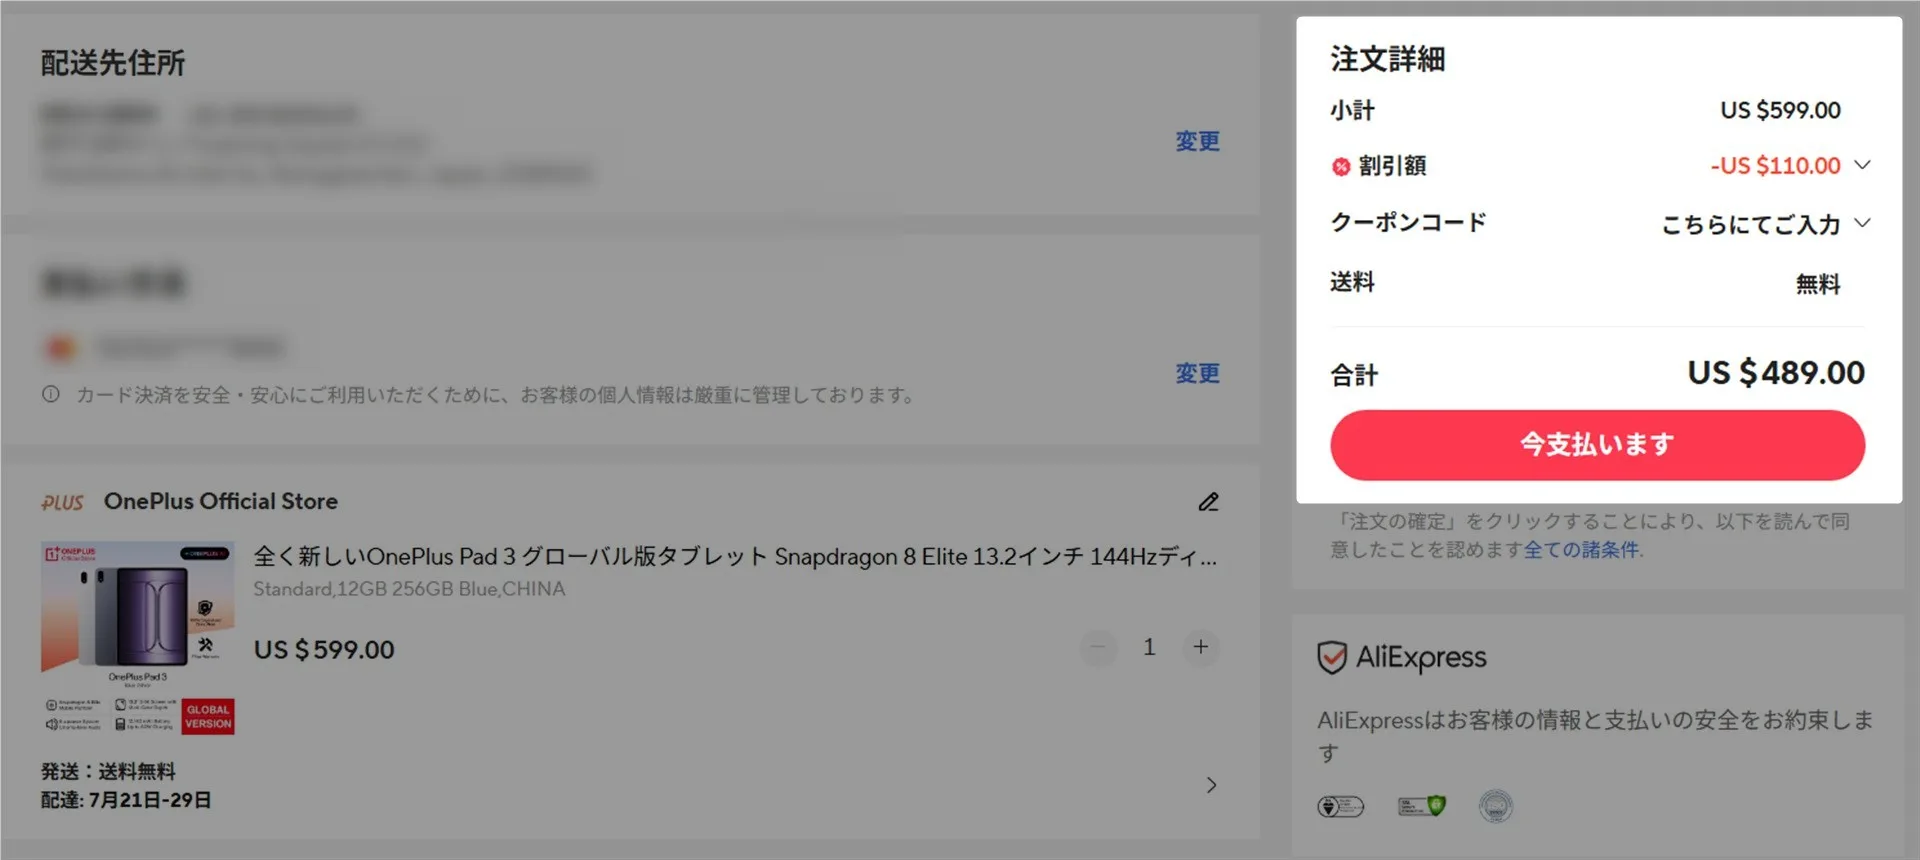This screenshot has width=1920, height=860.
Task: Click the -US $110.00 discount amount
Action: (1775, 165)
